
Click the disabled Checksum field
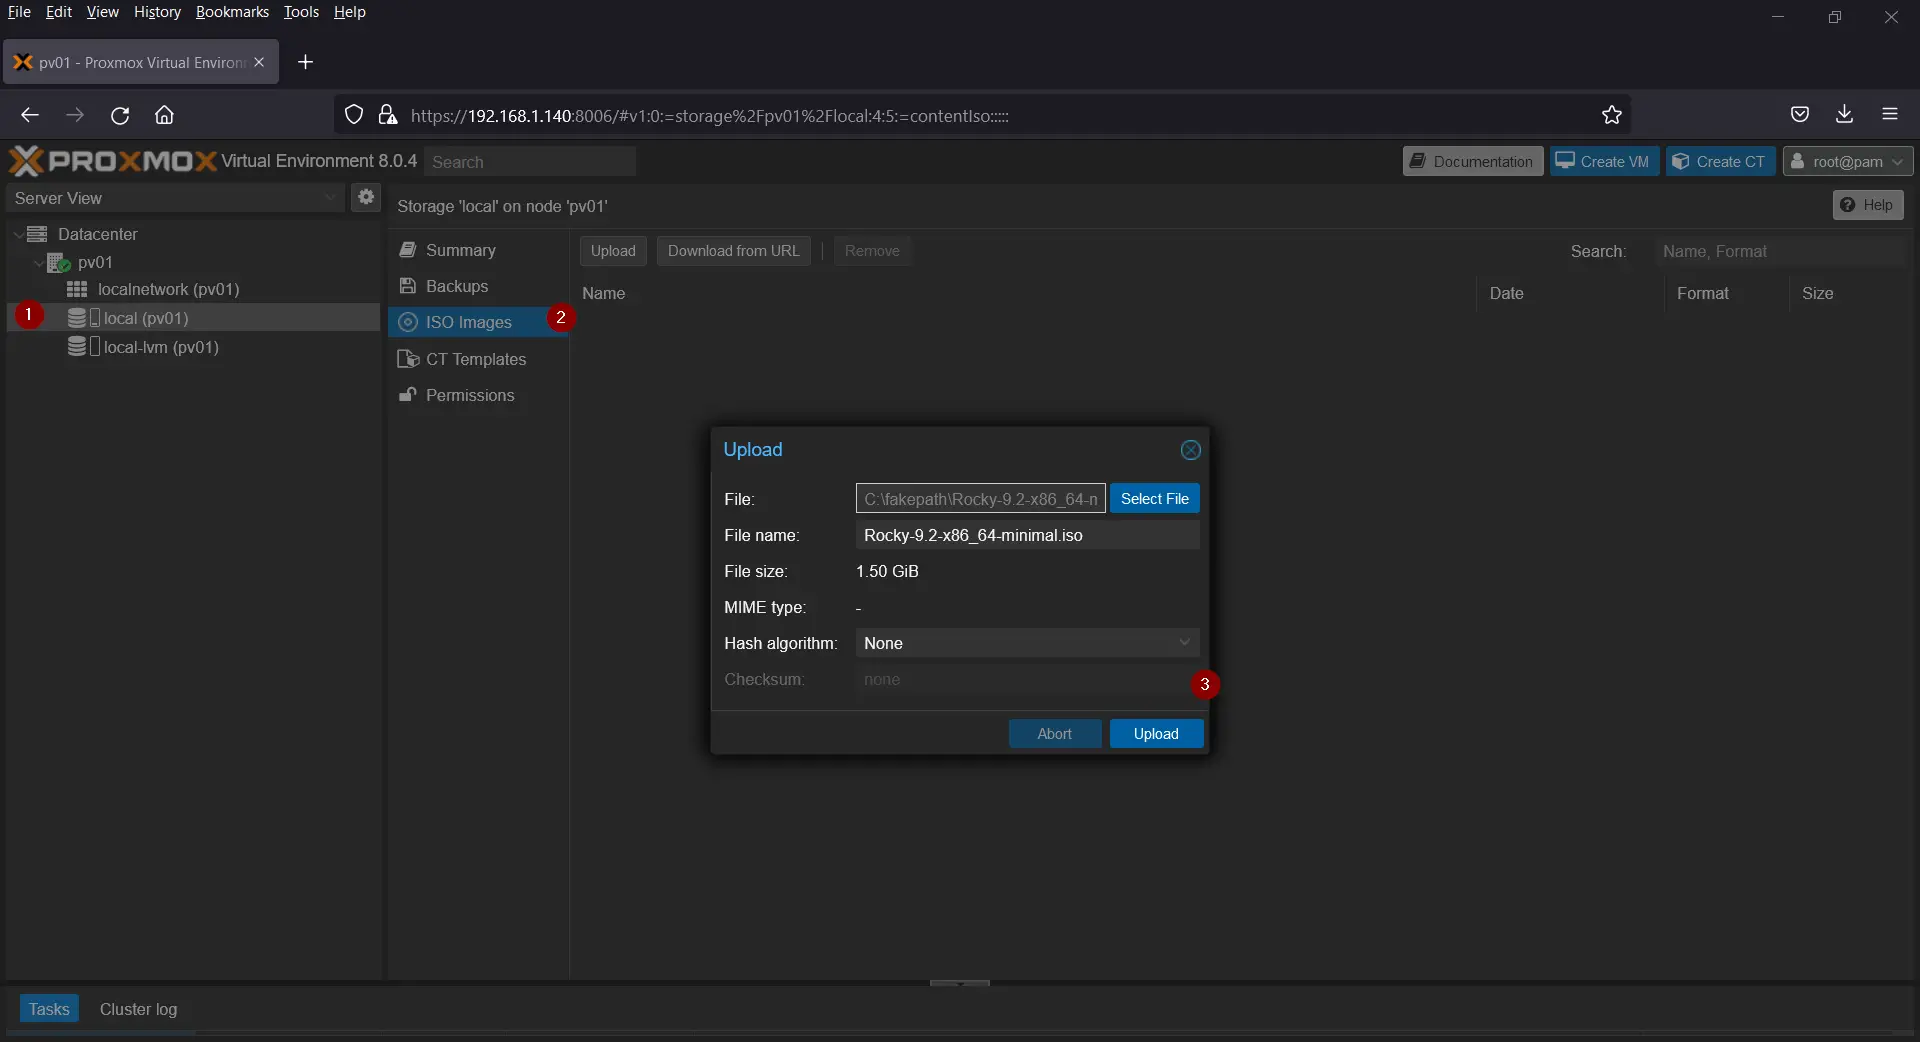(x=1028, y=679)
